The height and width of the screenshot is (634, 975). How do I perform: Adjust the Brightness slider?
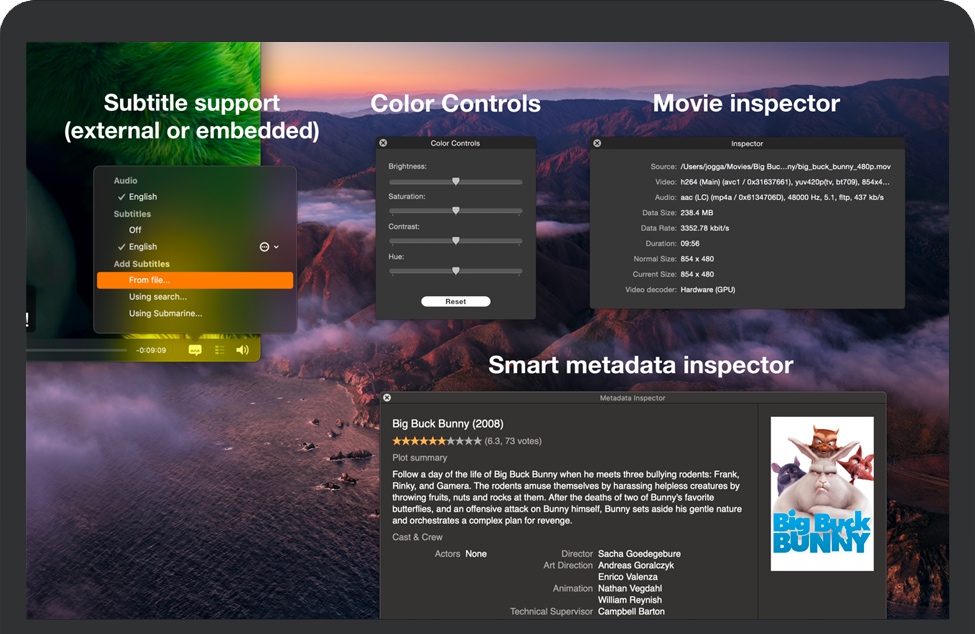(455, 181)
